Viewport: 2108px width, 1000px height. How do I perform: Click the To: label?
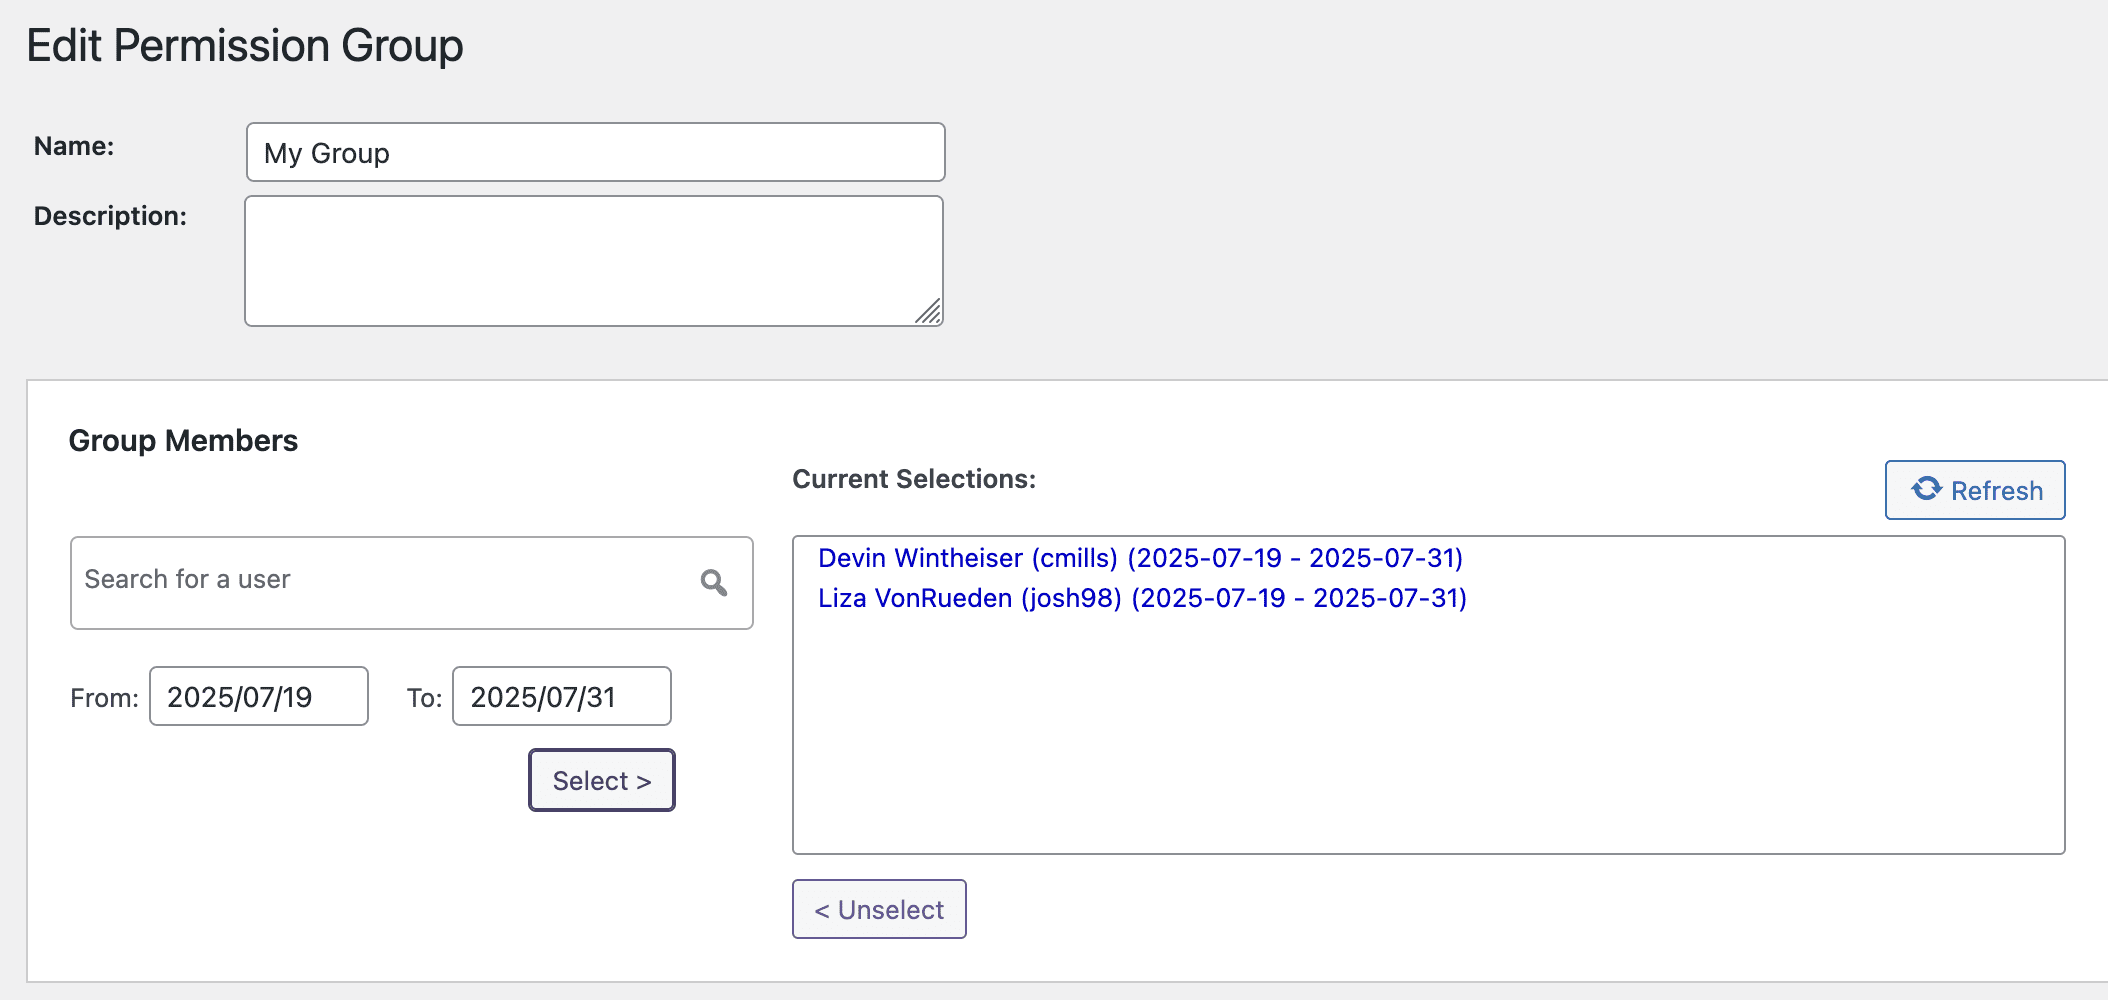[x=424, y=698]
